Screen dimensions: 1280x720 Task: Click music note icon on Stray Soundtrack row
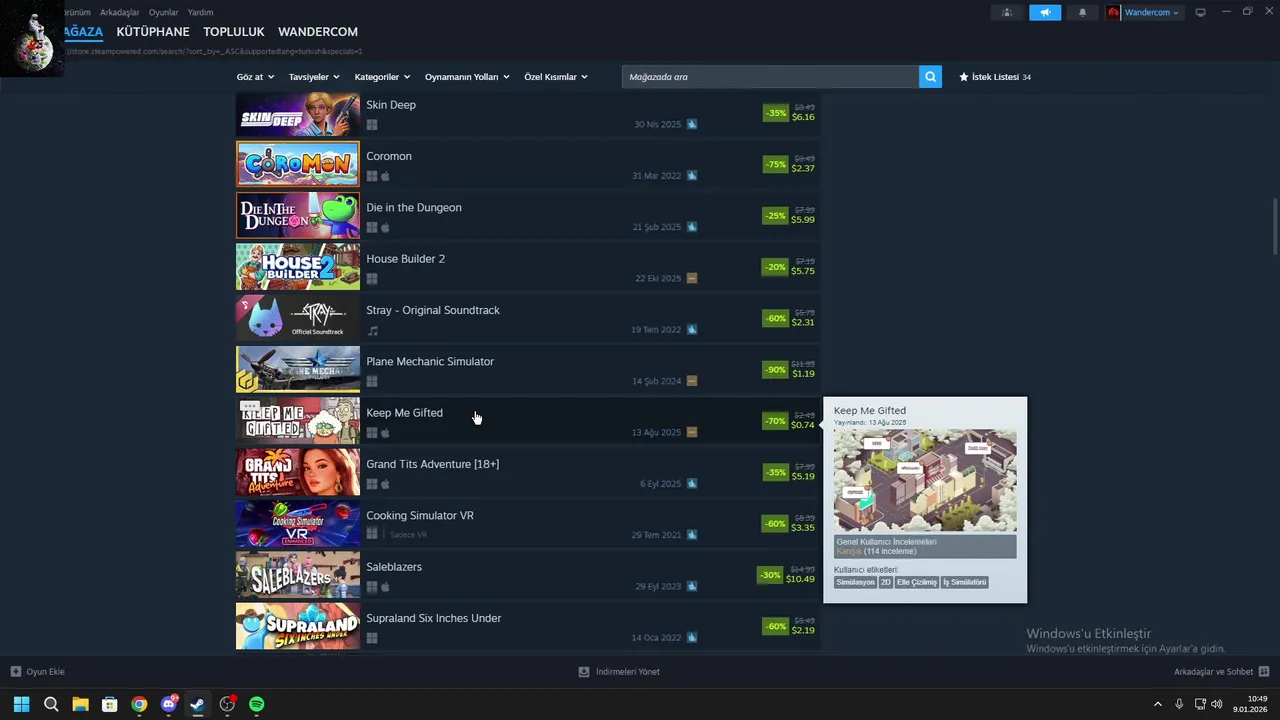point(372,330)
